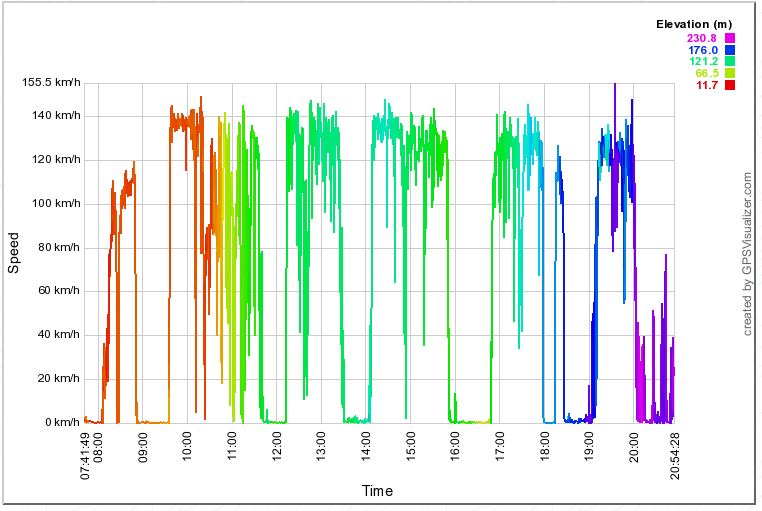Screen dimensions: 762x511
Task: Select the blue 176.0 legend swatch
Action: (x=730, y=50)
